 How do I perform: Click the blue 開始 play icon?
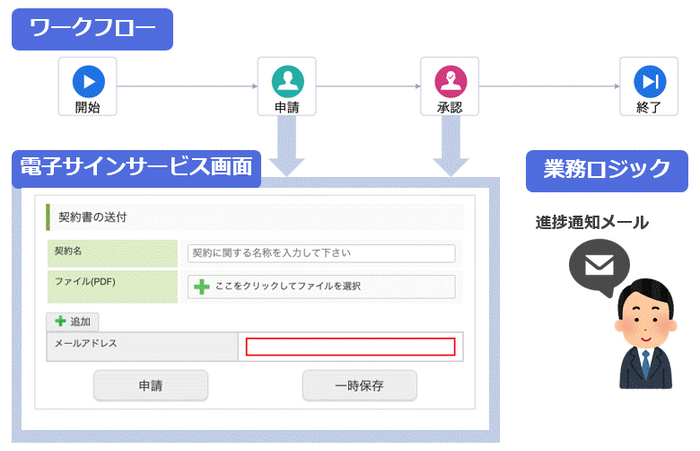[88, 81]
